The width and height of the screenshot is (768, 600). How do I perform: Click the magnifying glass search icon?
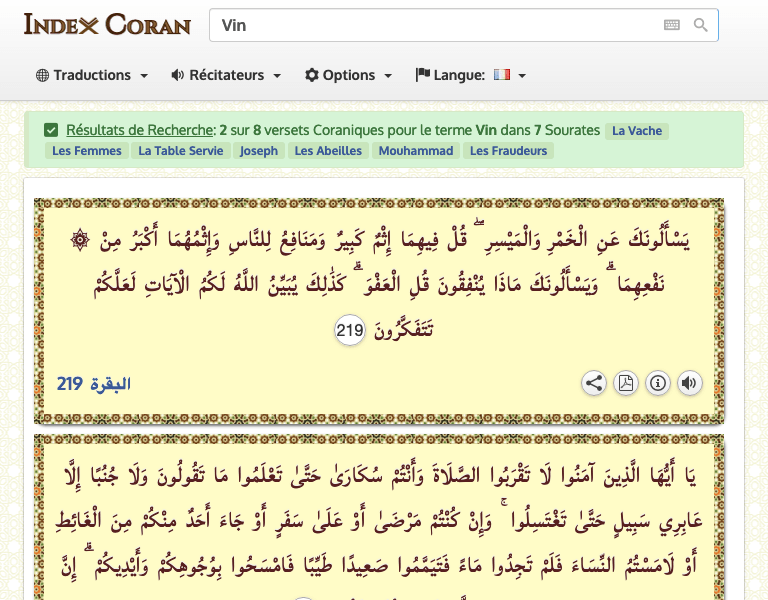pyautogui.click(x=701, y=25)
